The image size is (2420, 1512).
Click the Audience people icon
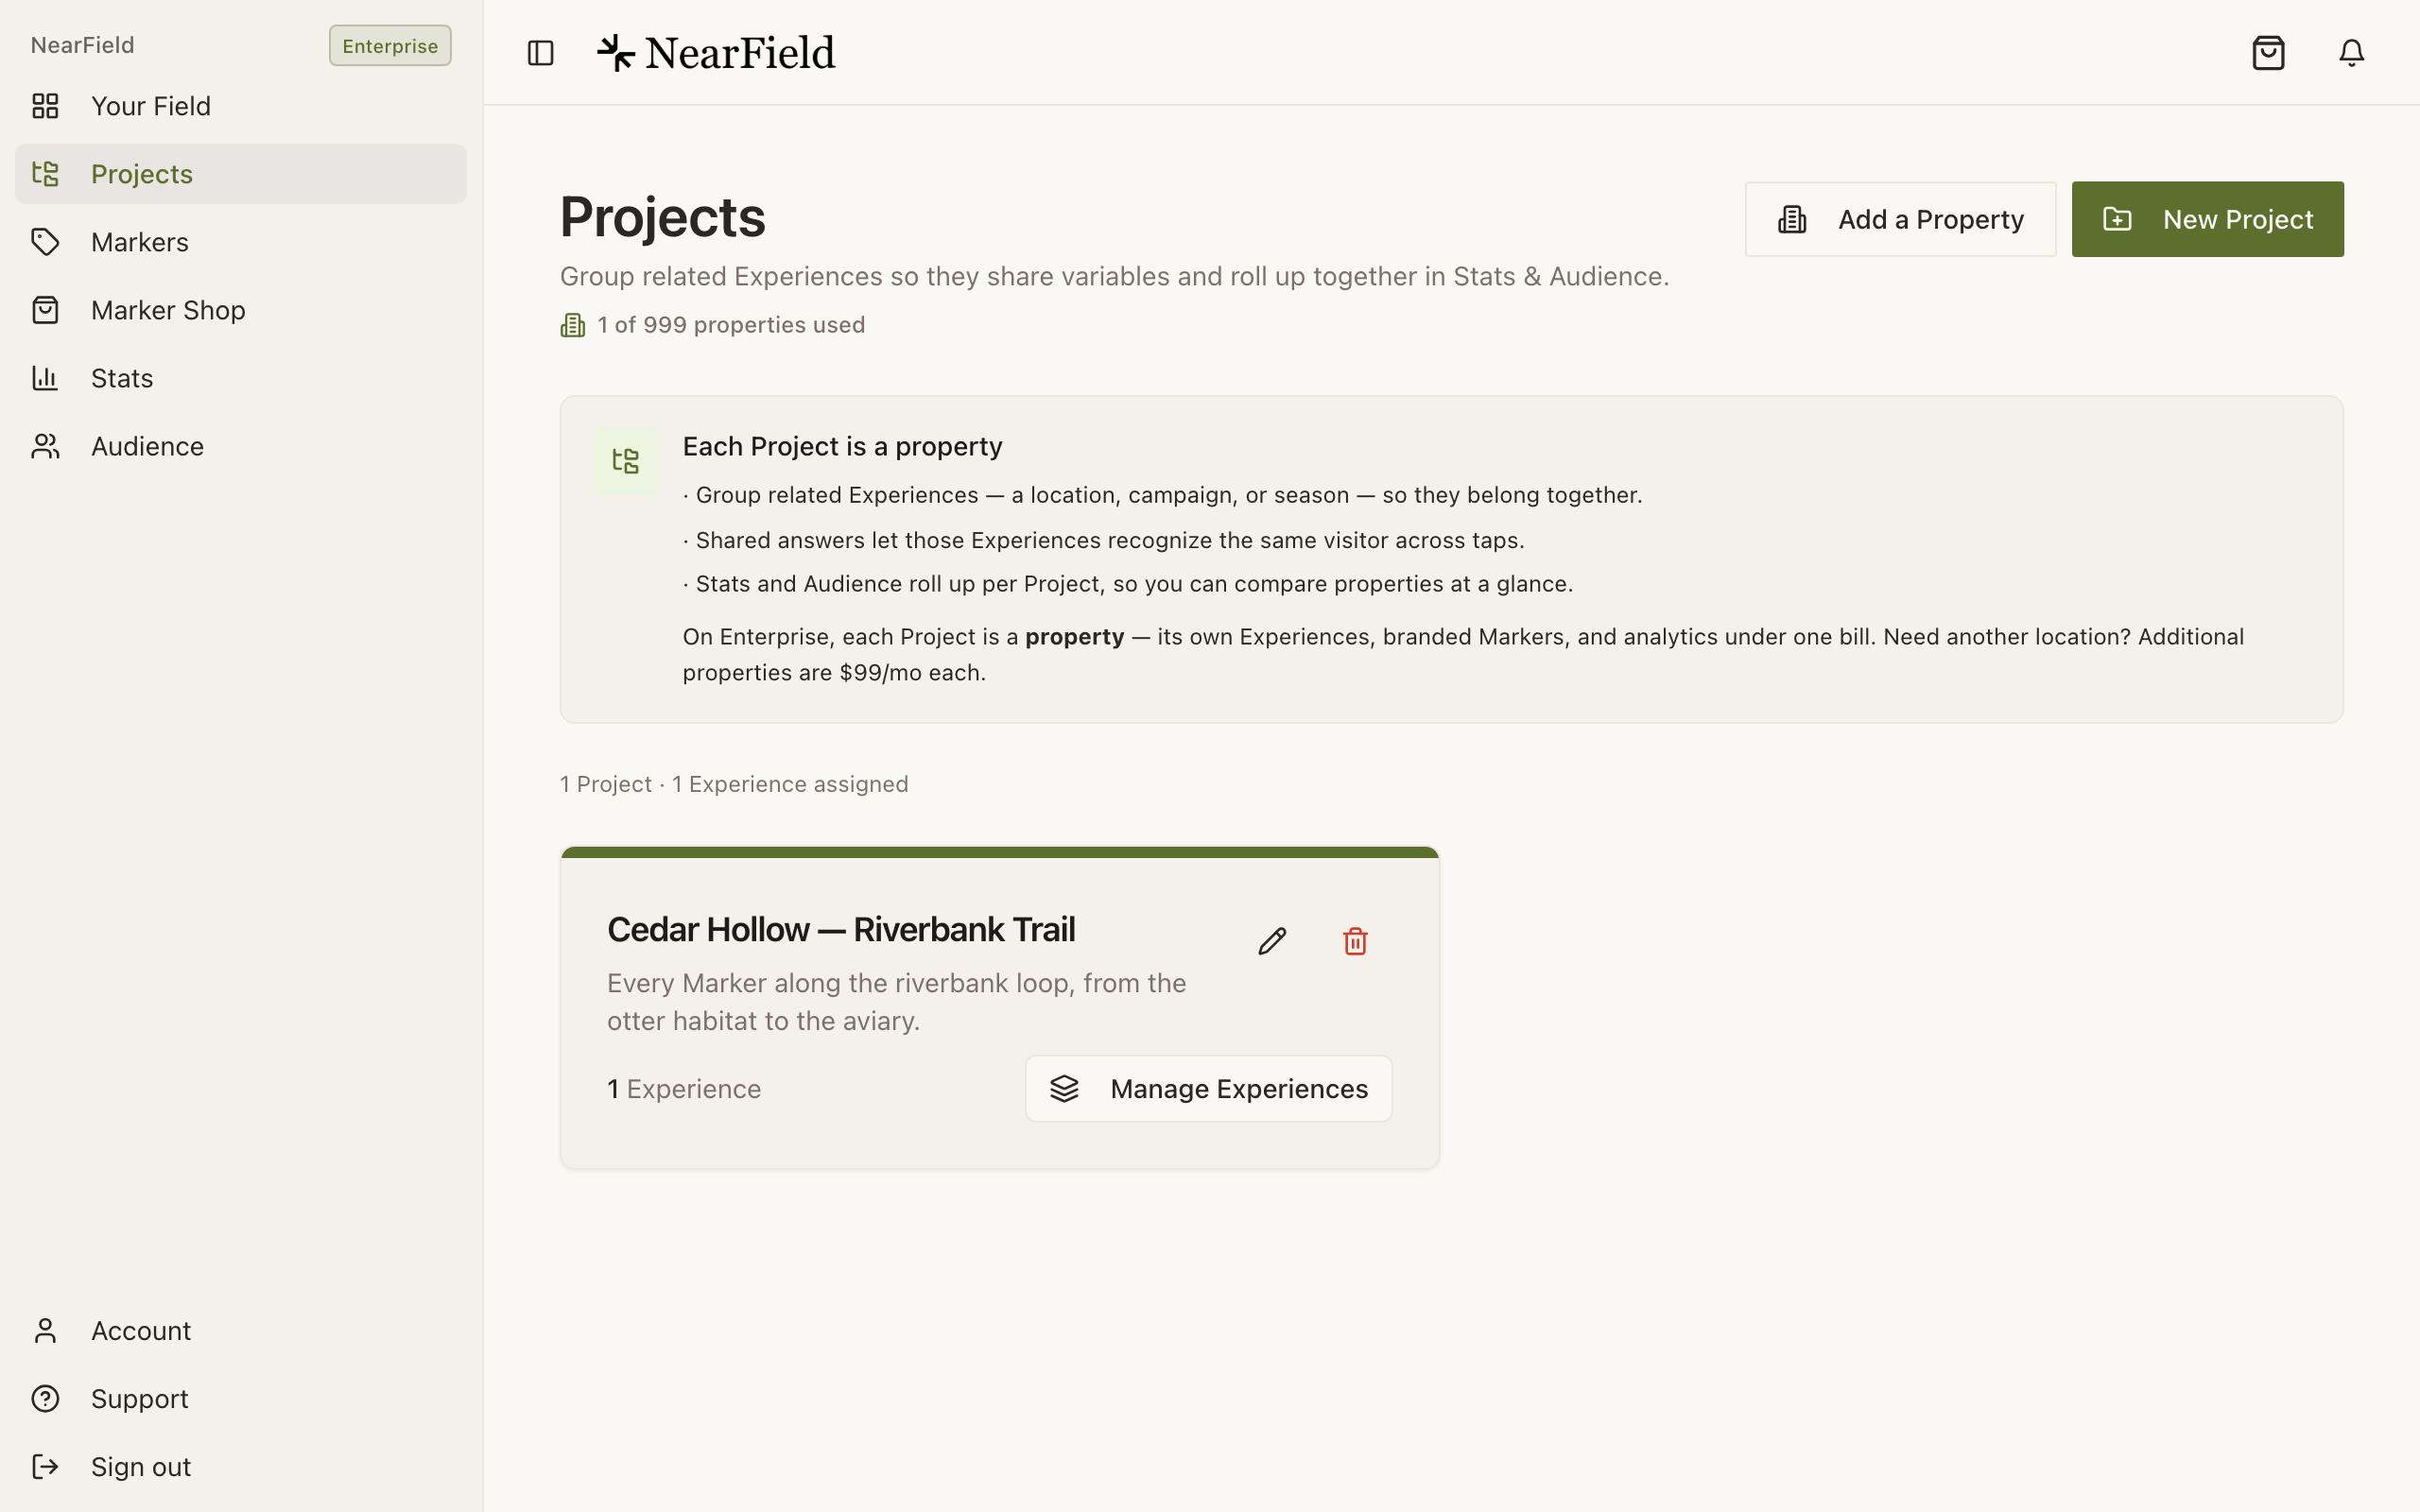[x=45, y=446]
